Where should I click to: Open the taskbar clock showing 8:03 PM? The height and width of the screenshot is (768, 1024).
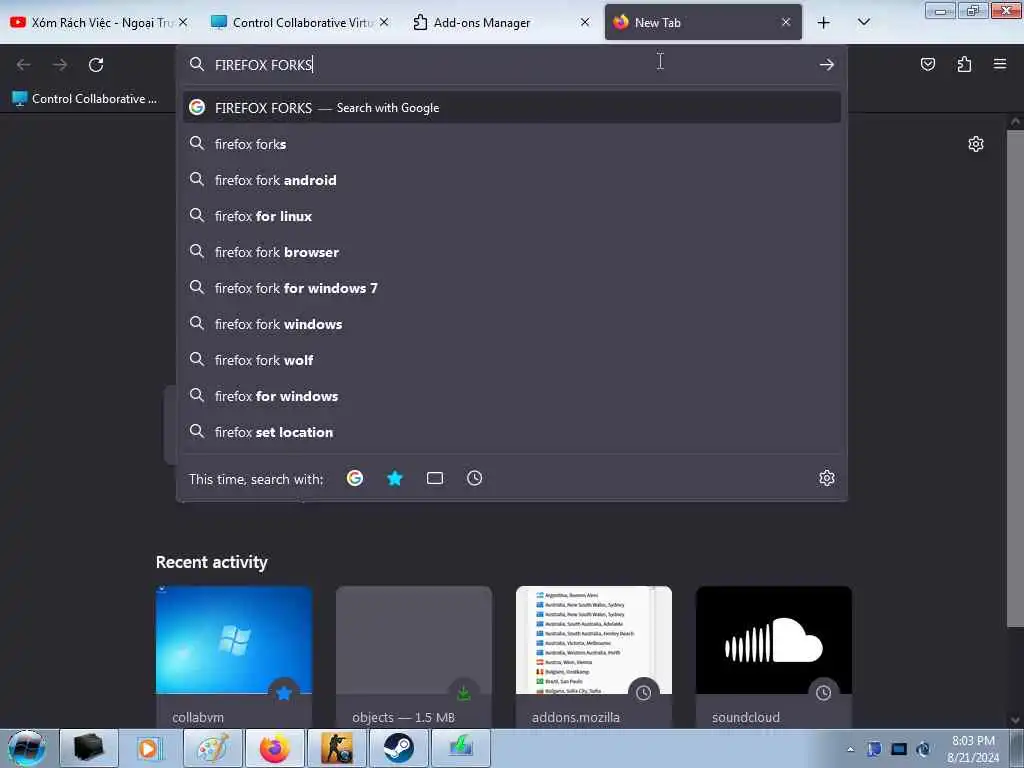(x=973, y=749)
